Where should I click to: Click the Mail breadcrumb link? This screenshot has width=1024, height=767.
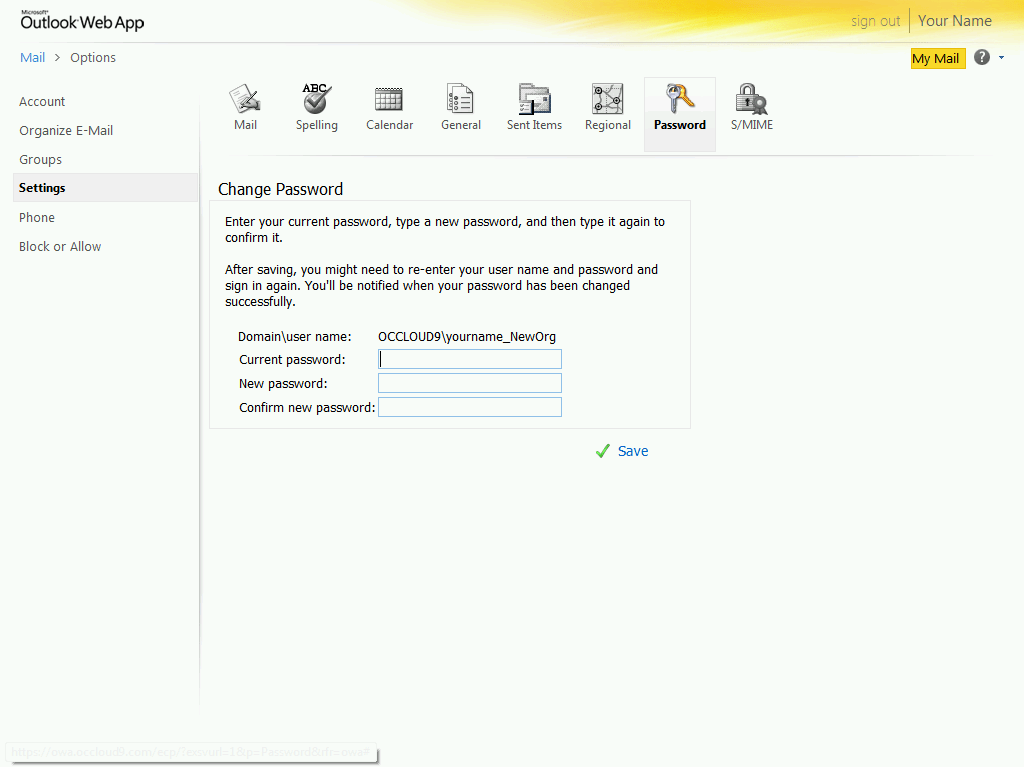coord(33,57)
